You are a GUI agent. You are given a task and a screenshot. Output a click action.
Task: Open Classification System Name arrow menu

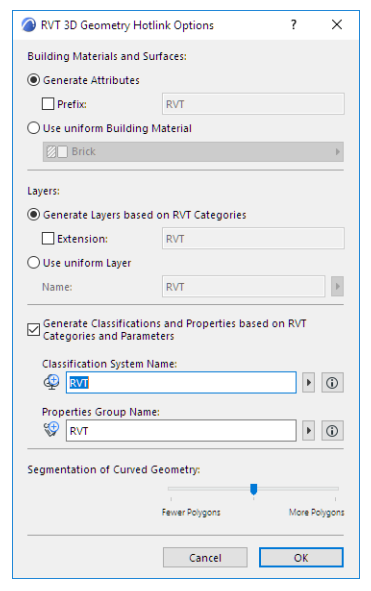click(x=308, y=383)
